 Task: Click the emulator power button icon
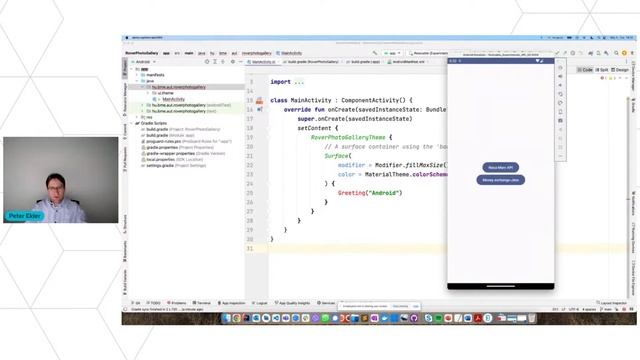[560, 68]
